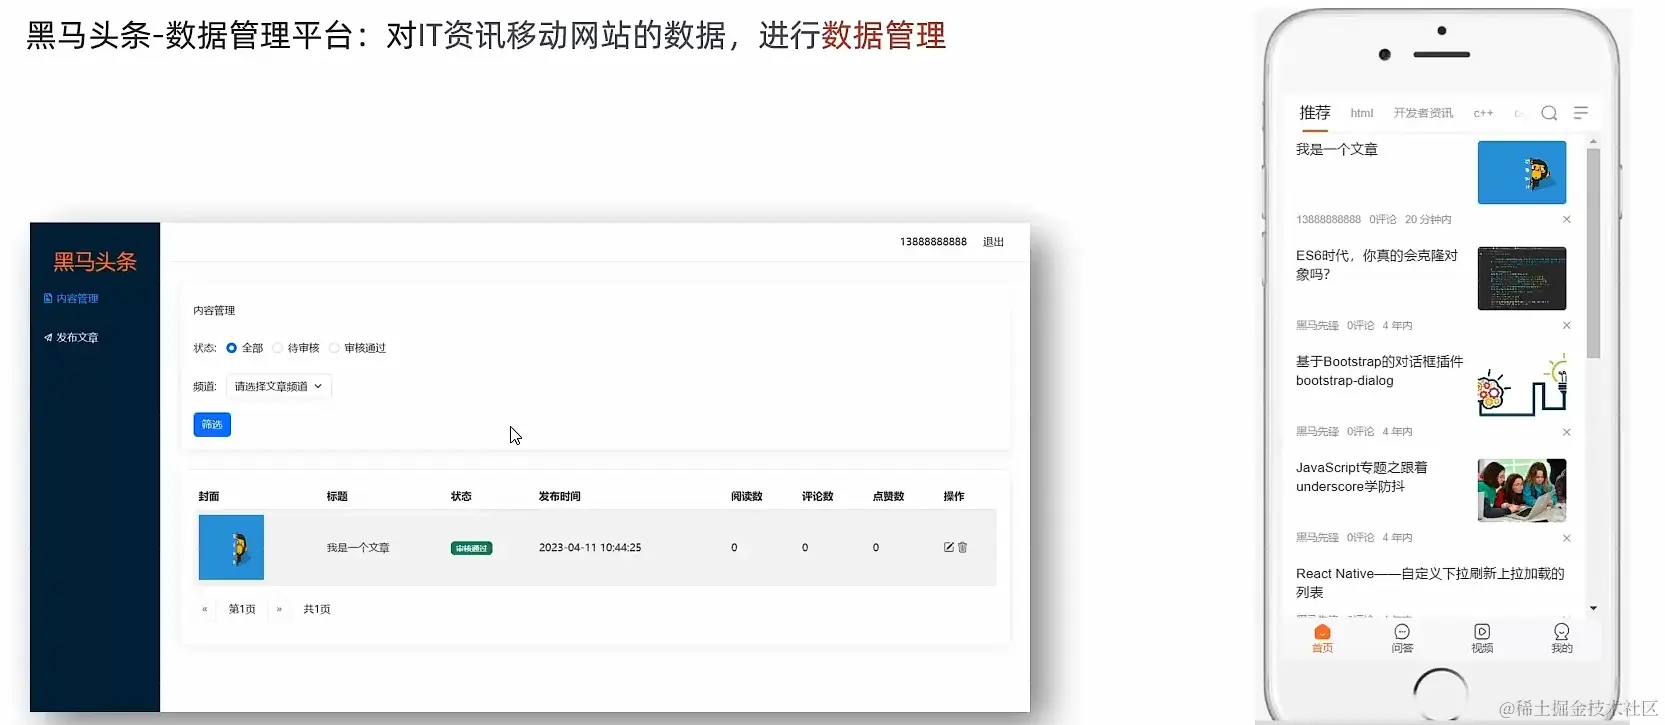Viewport: 1665px width, 725px height.
Task: Click the 状态 column header in the table
Action: pos(461,497)
